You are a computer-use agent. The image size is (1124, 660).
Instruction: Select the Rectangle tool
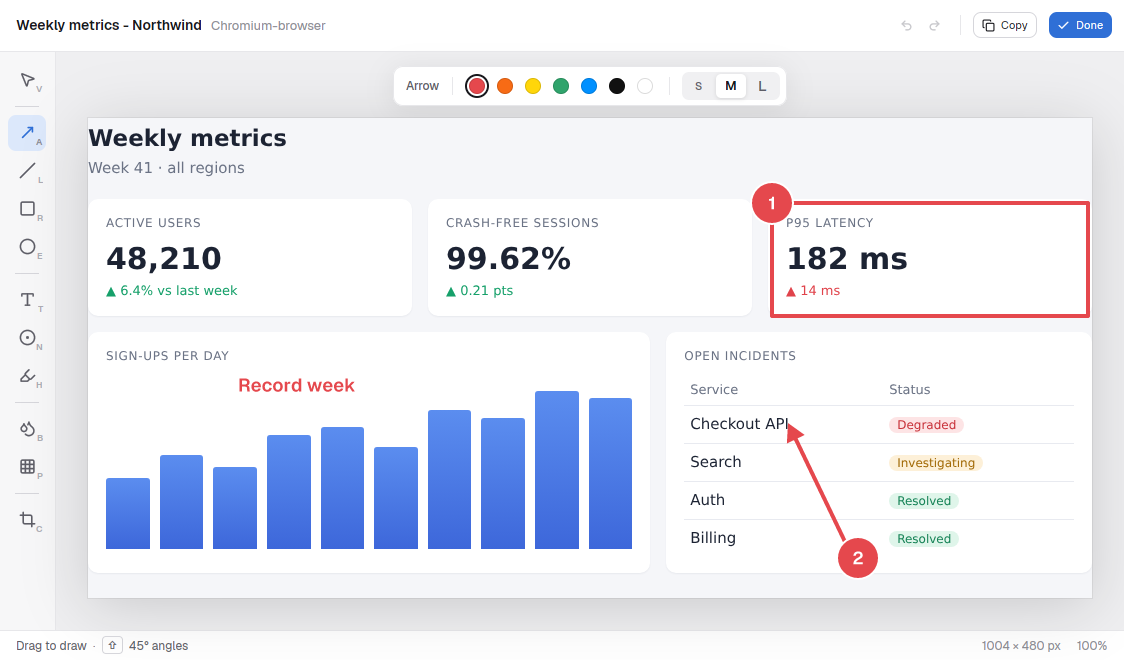coord(27,209)
